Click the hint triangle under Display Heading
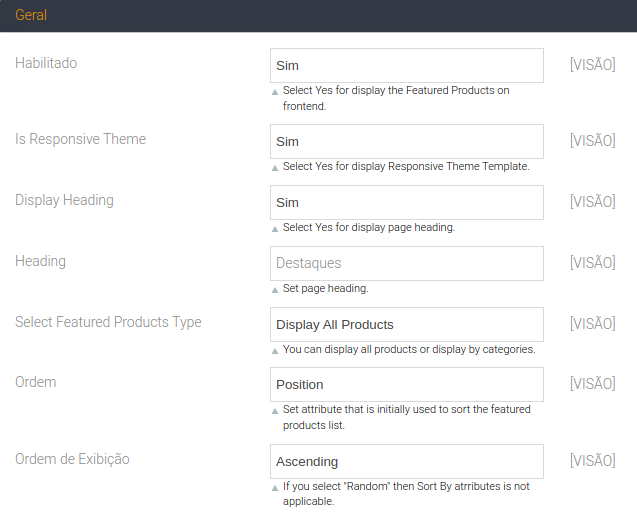This screenshot has width=637, height=512. (x=275, y=228)
